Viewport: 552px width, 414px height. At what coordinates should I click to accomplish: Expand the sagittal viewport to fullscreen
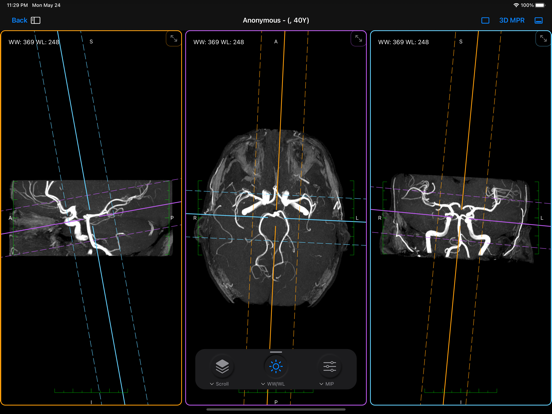coord(174,39)
